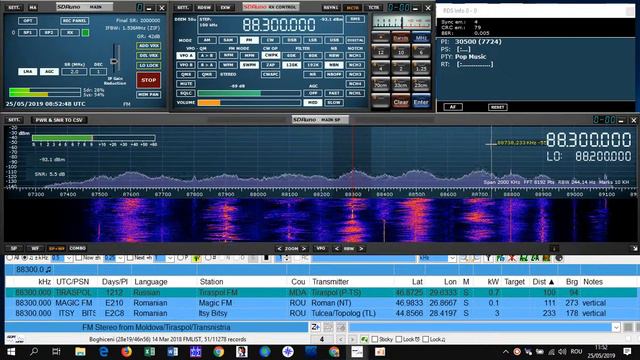Toggle the 'Now' checkbox in database toolbar

coord(79,258)
